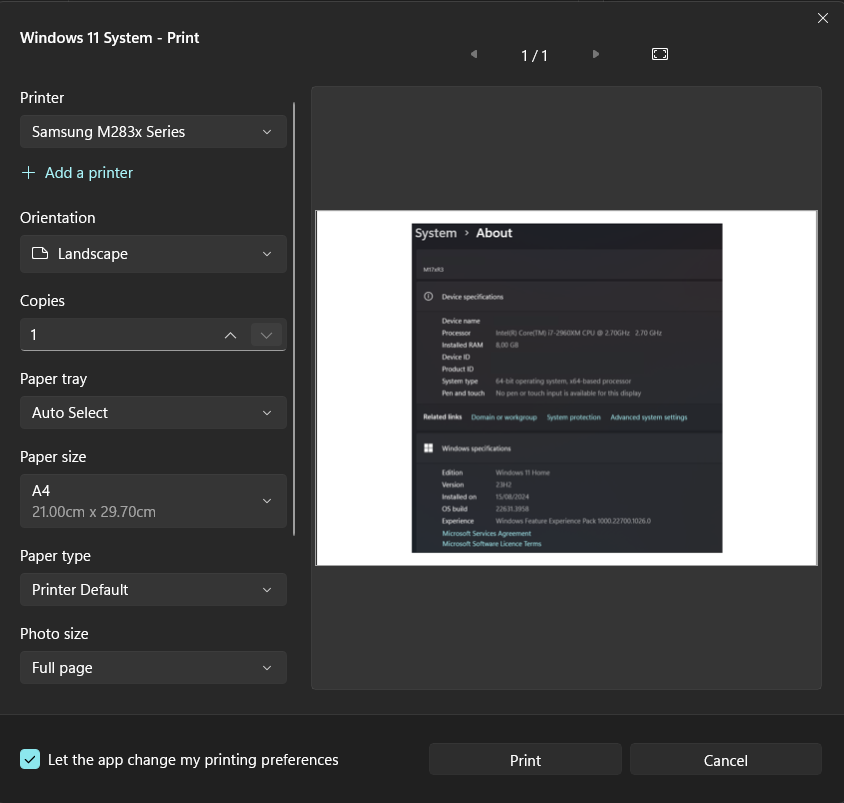The image size is (844, 803).
Task: Open the Photo size dropdown set to Full page
Action: pos(153,668)
